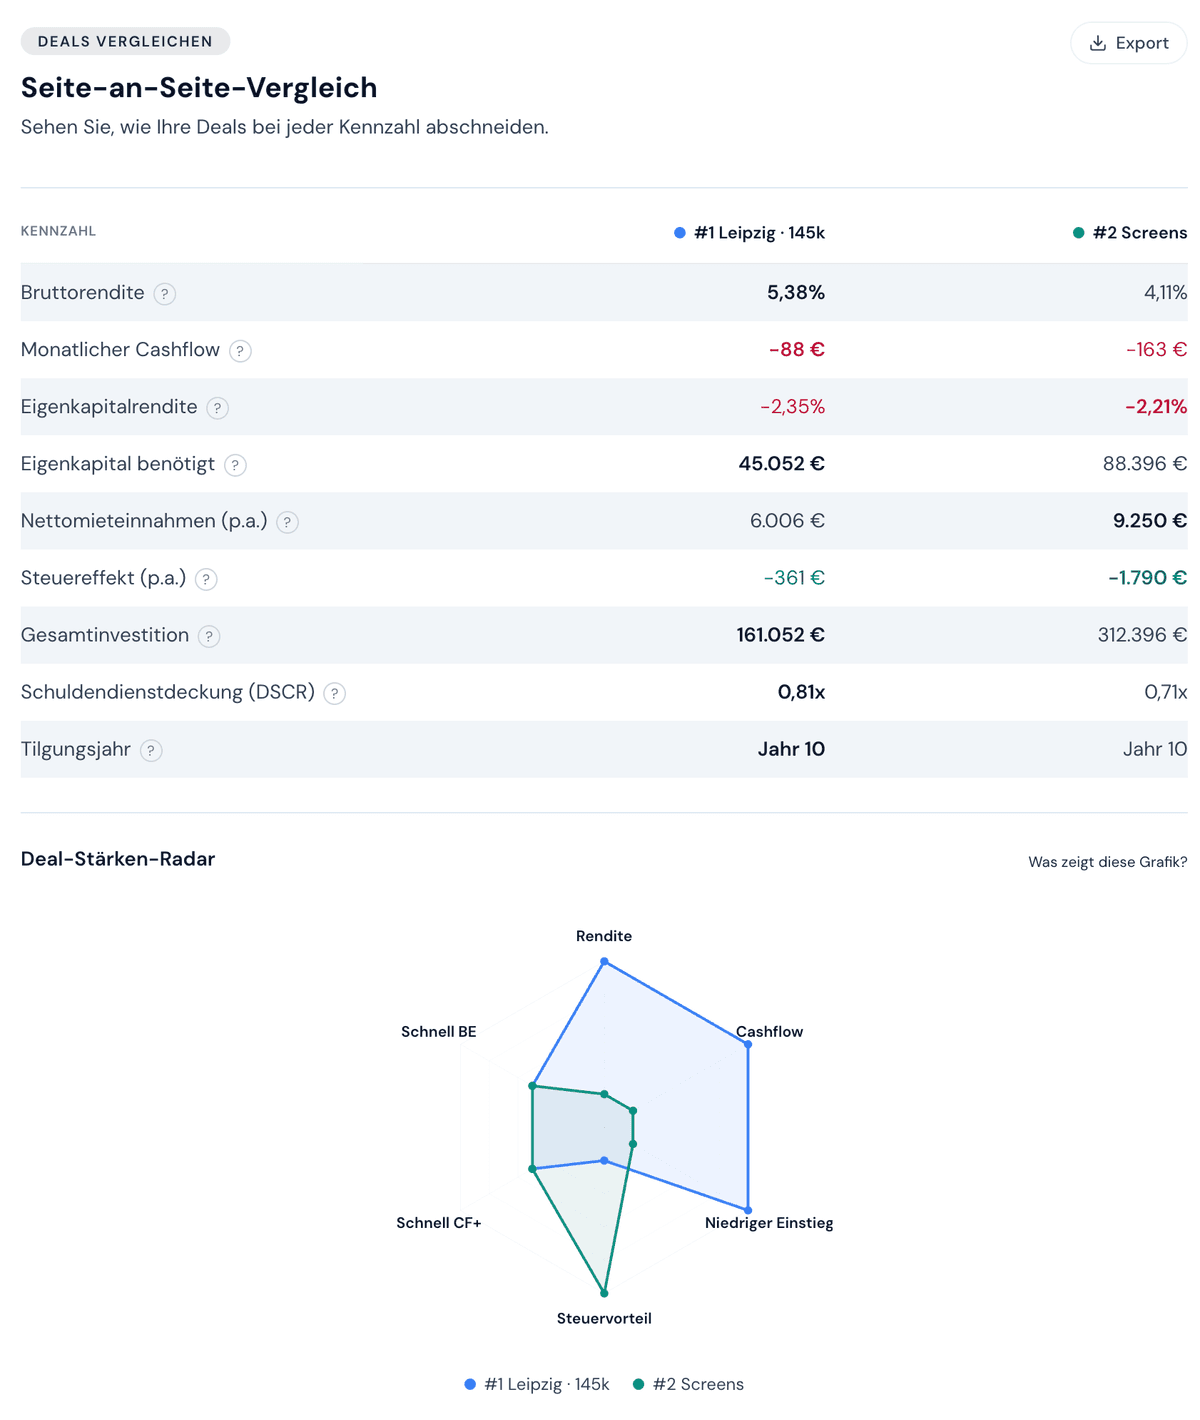Click the Tilgungsjahr question mark icon
Image resolution: width=1200 pixels, height=1420 pixels.
click(151, 750)
